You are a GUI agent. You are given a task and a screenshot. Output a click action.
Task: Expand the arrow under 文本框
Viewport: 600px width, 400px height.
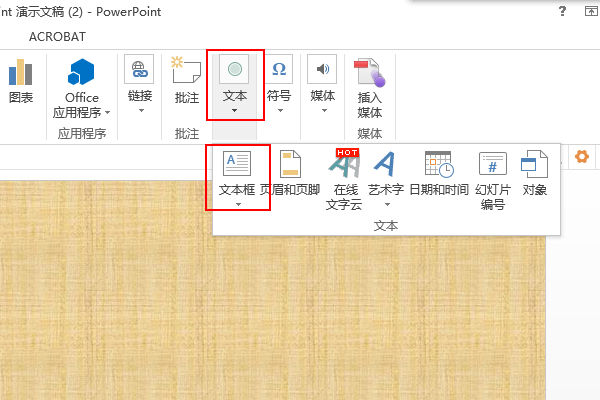[x=238, y=204]
